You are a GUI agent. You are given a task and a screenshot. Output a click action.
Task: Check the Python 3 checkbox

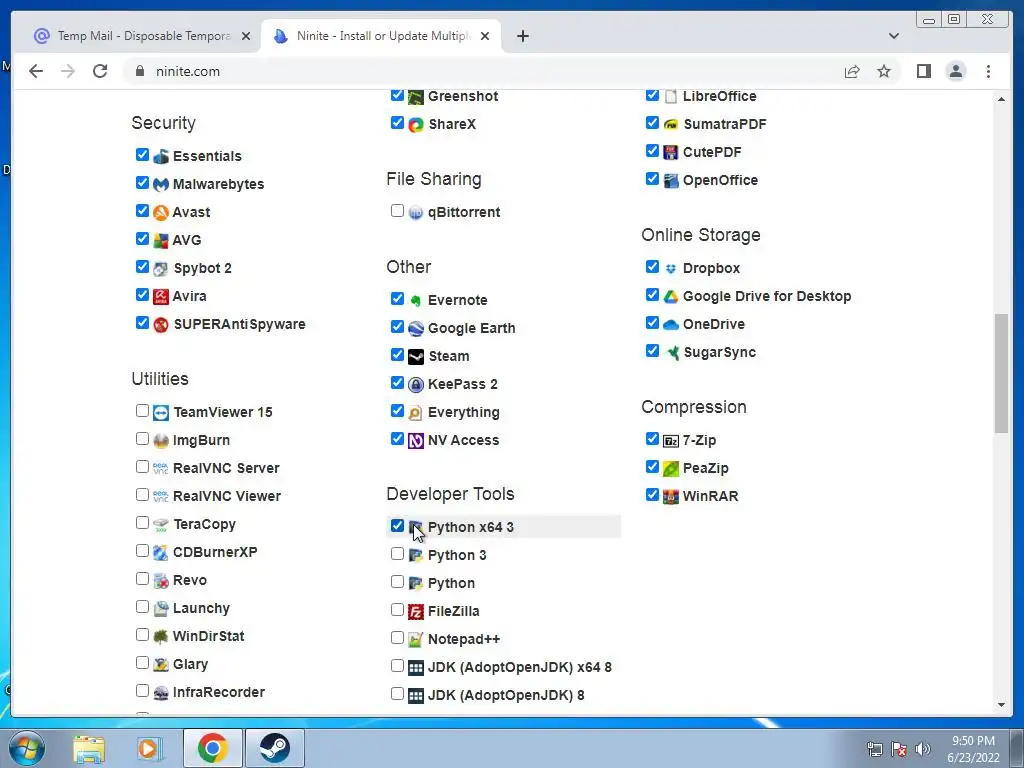pos(397,554)
